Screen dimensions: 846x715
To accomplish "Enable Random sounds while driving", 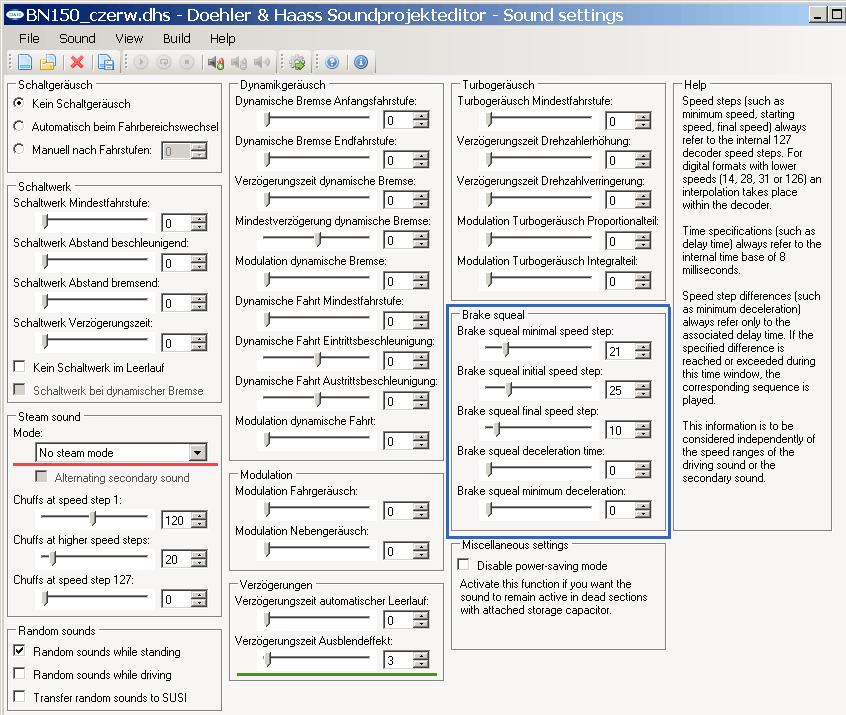I will pos(19,673).
